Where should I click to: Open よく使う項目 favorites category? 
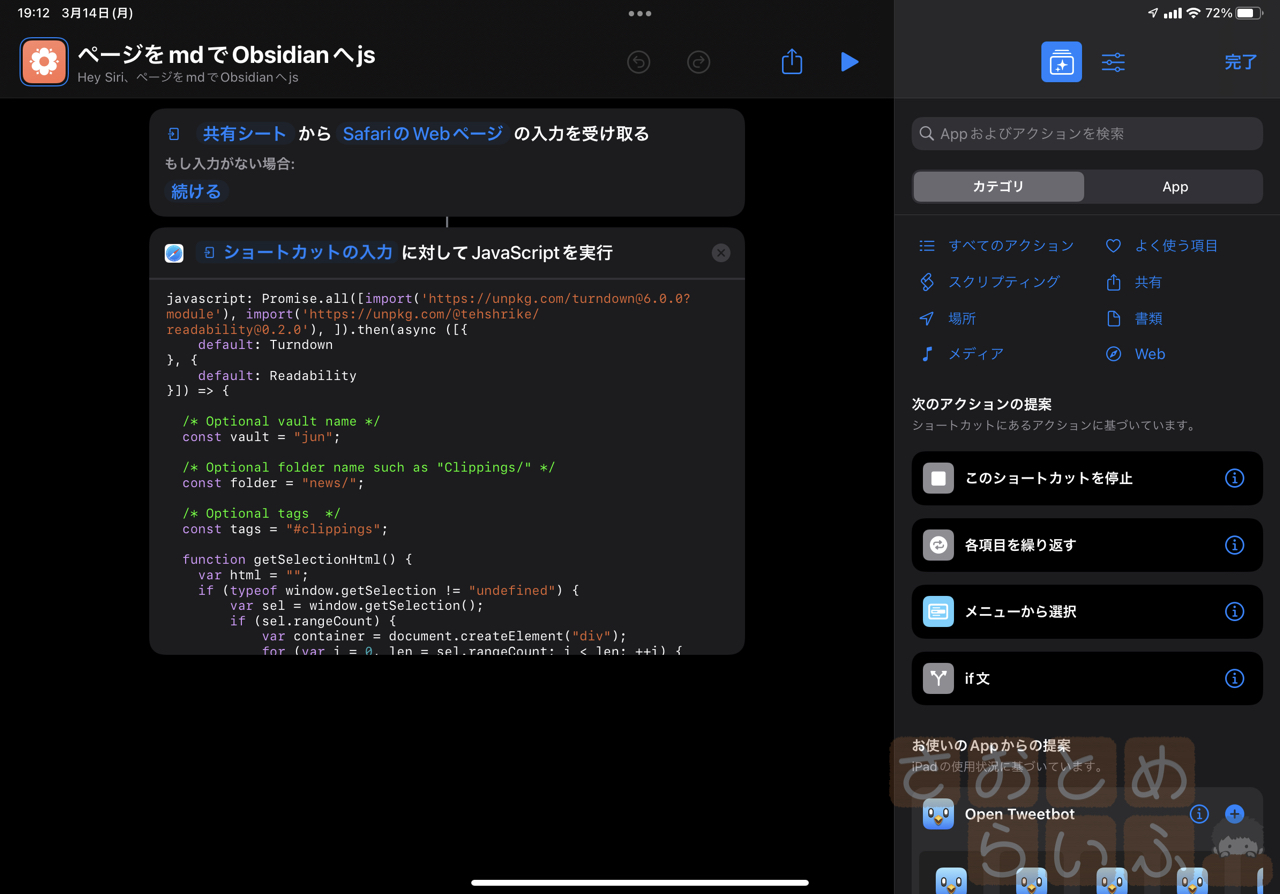click(1162, 246)
